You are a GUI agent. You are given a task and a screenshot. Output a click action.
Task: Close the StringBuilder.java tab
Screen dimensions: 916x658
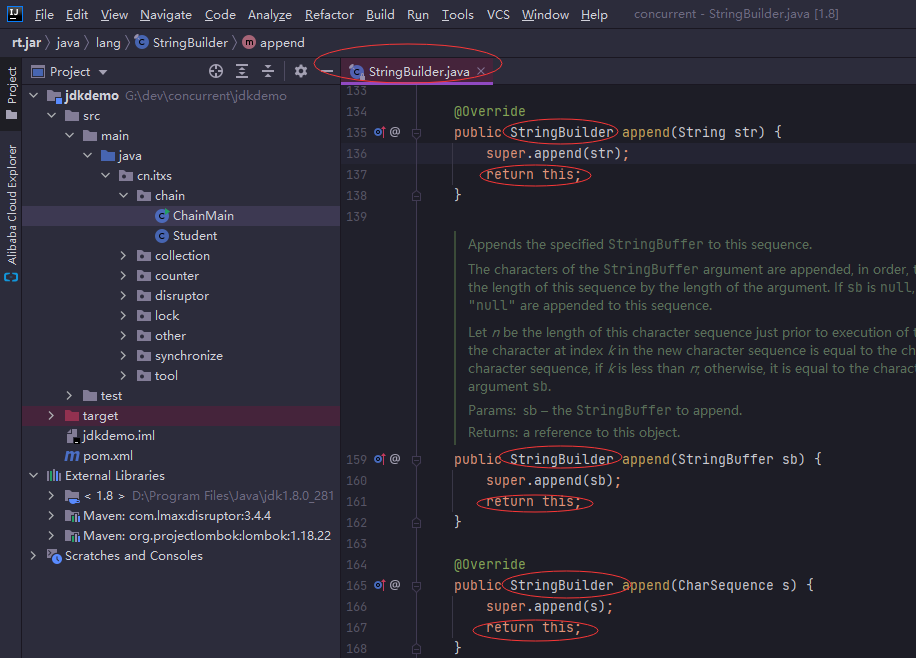[481, 71]
